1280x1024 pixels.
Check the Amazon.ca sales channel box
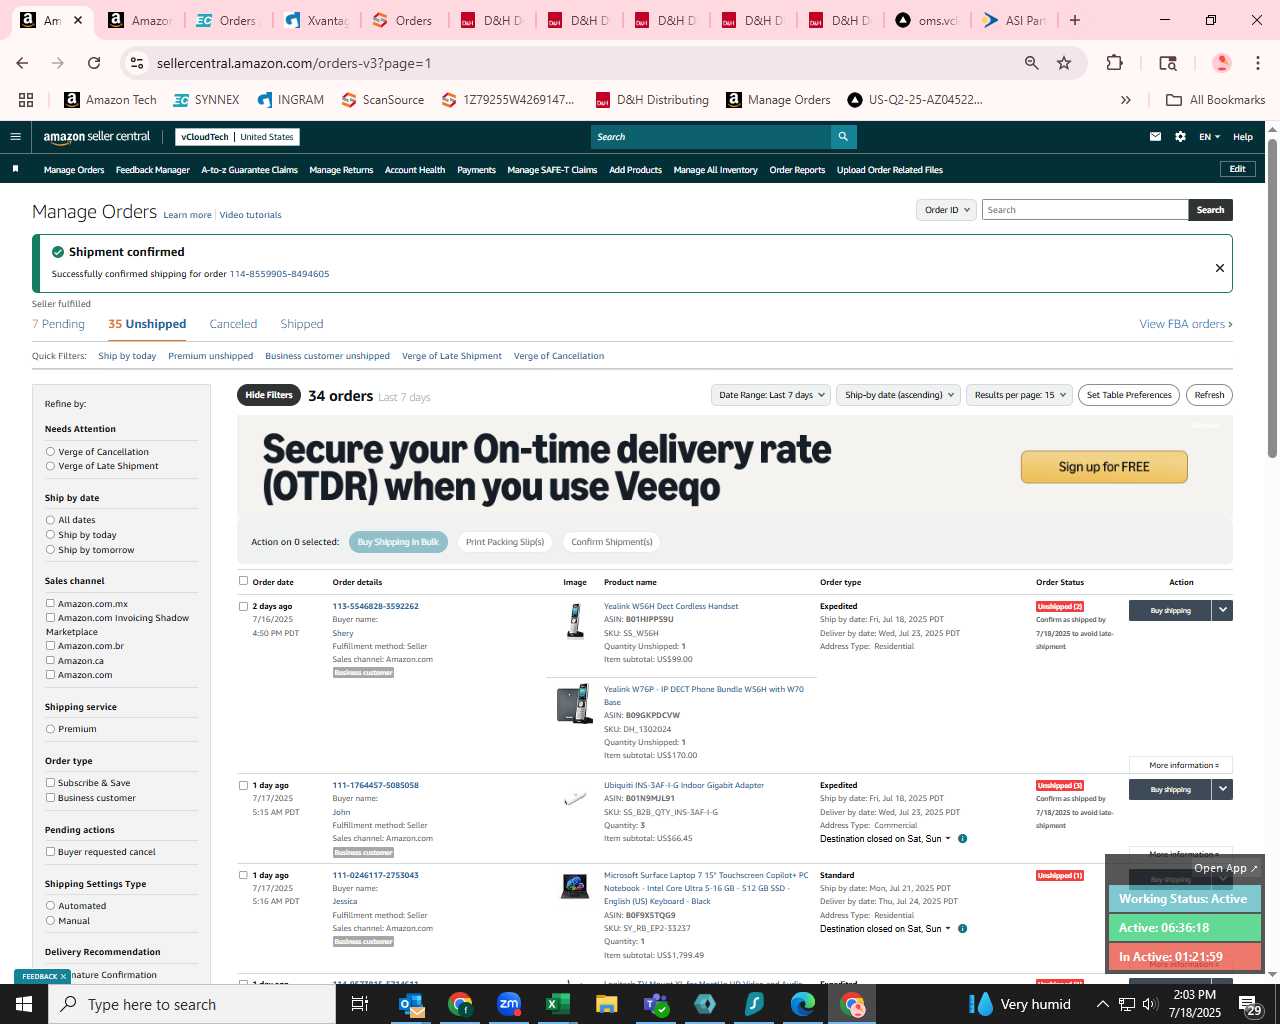click(50, 661)
